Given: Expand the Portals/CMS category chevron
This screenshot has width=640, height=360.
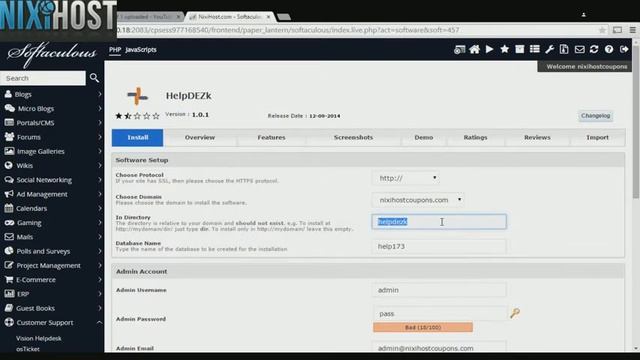Looking at the screenshot, I should [x=100, y=123].
